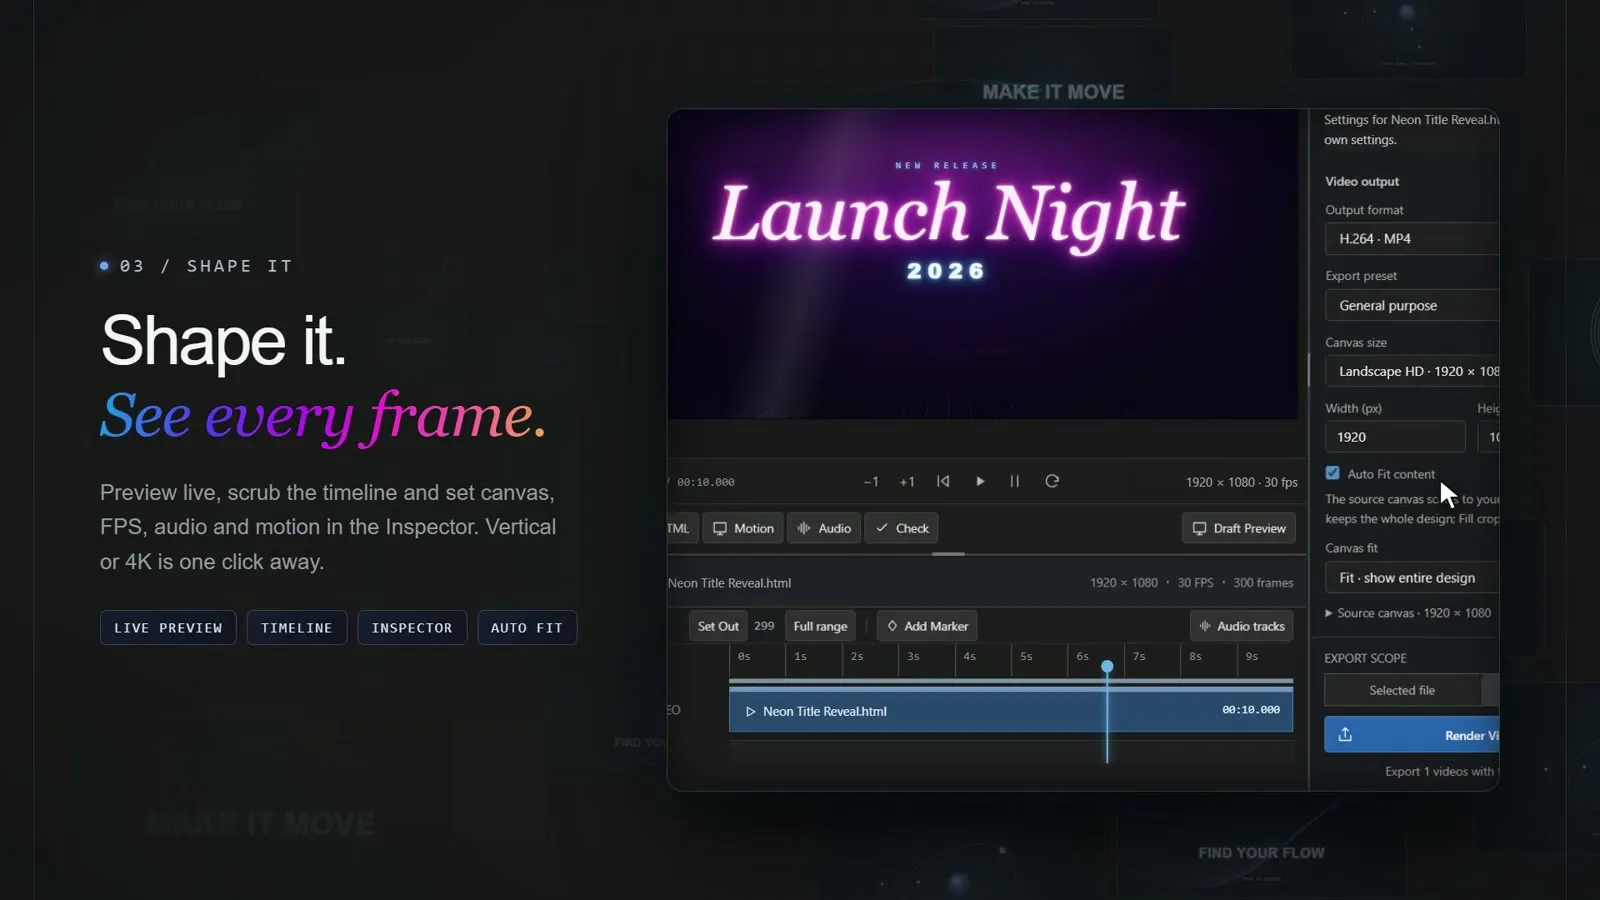Open Canvas fit dropdown
Viewport: 1600px width, 900px height.
pos(1412,578)
